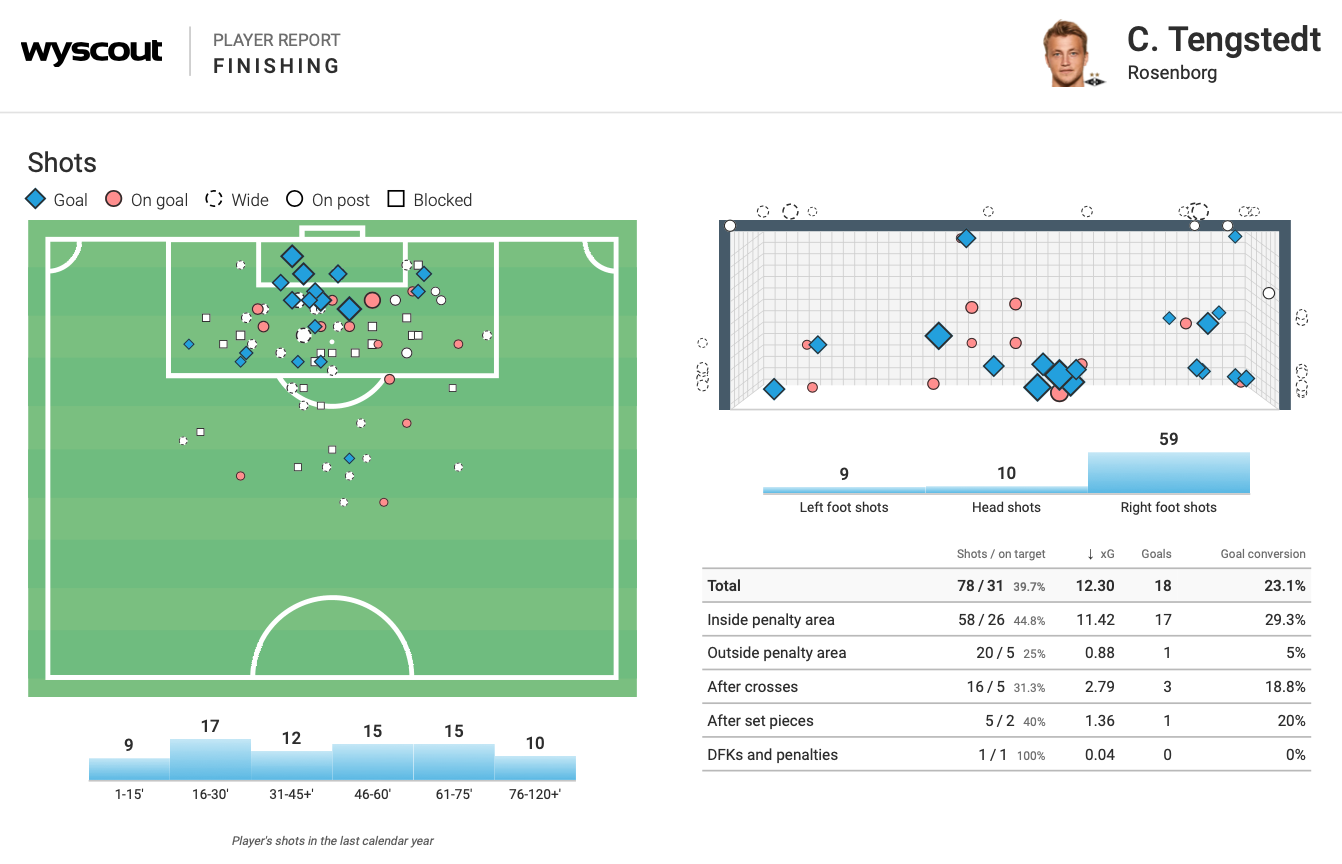This screenshot has height=864, width=1342.
Task: Click the Blocked square legend icon
Action: click(x=396, y=199)
